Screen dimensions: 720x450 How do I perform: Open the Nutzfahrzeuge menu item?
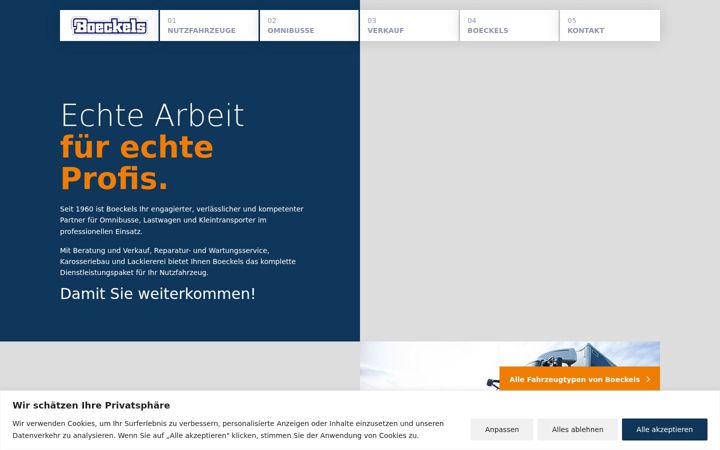(209, 26)
